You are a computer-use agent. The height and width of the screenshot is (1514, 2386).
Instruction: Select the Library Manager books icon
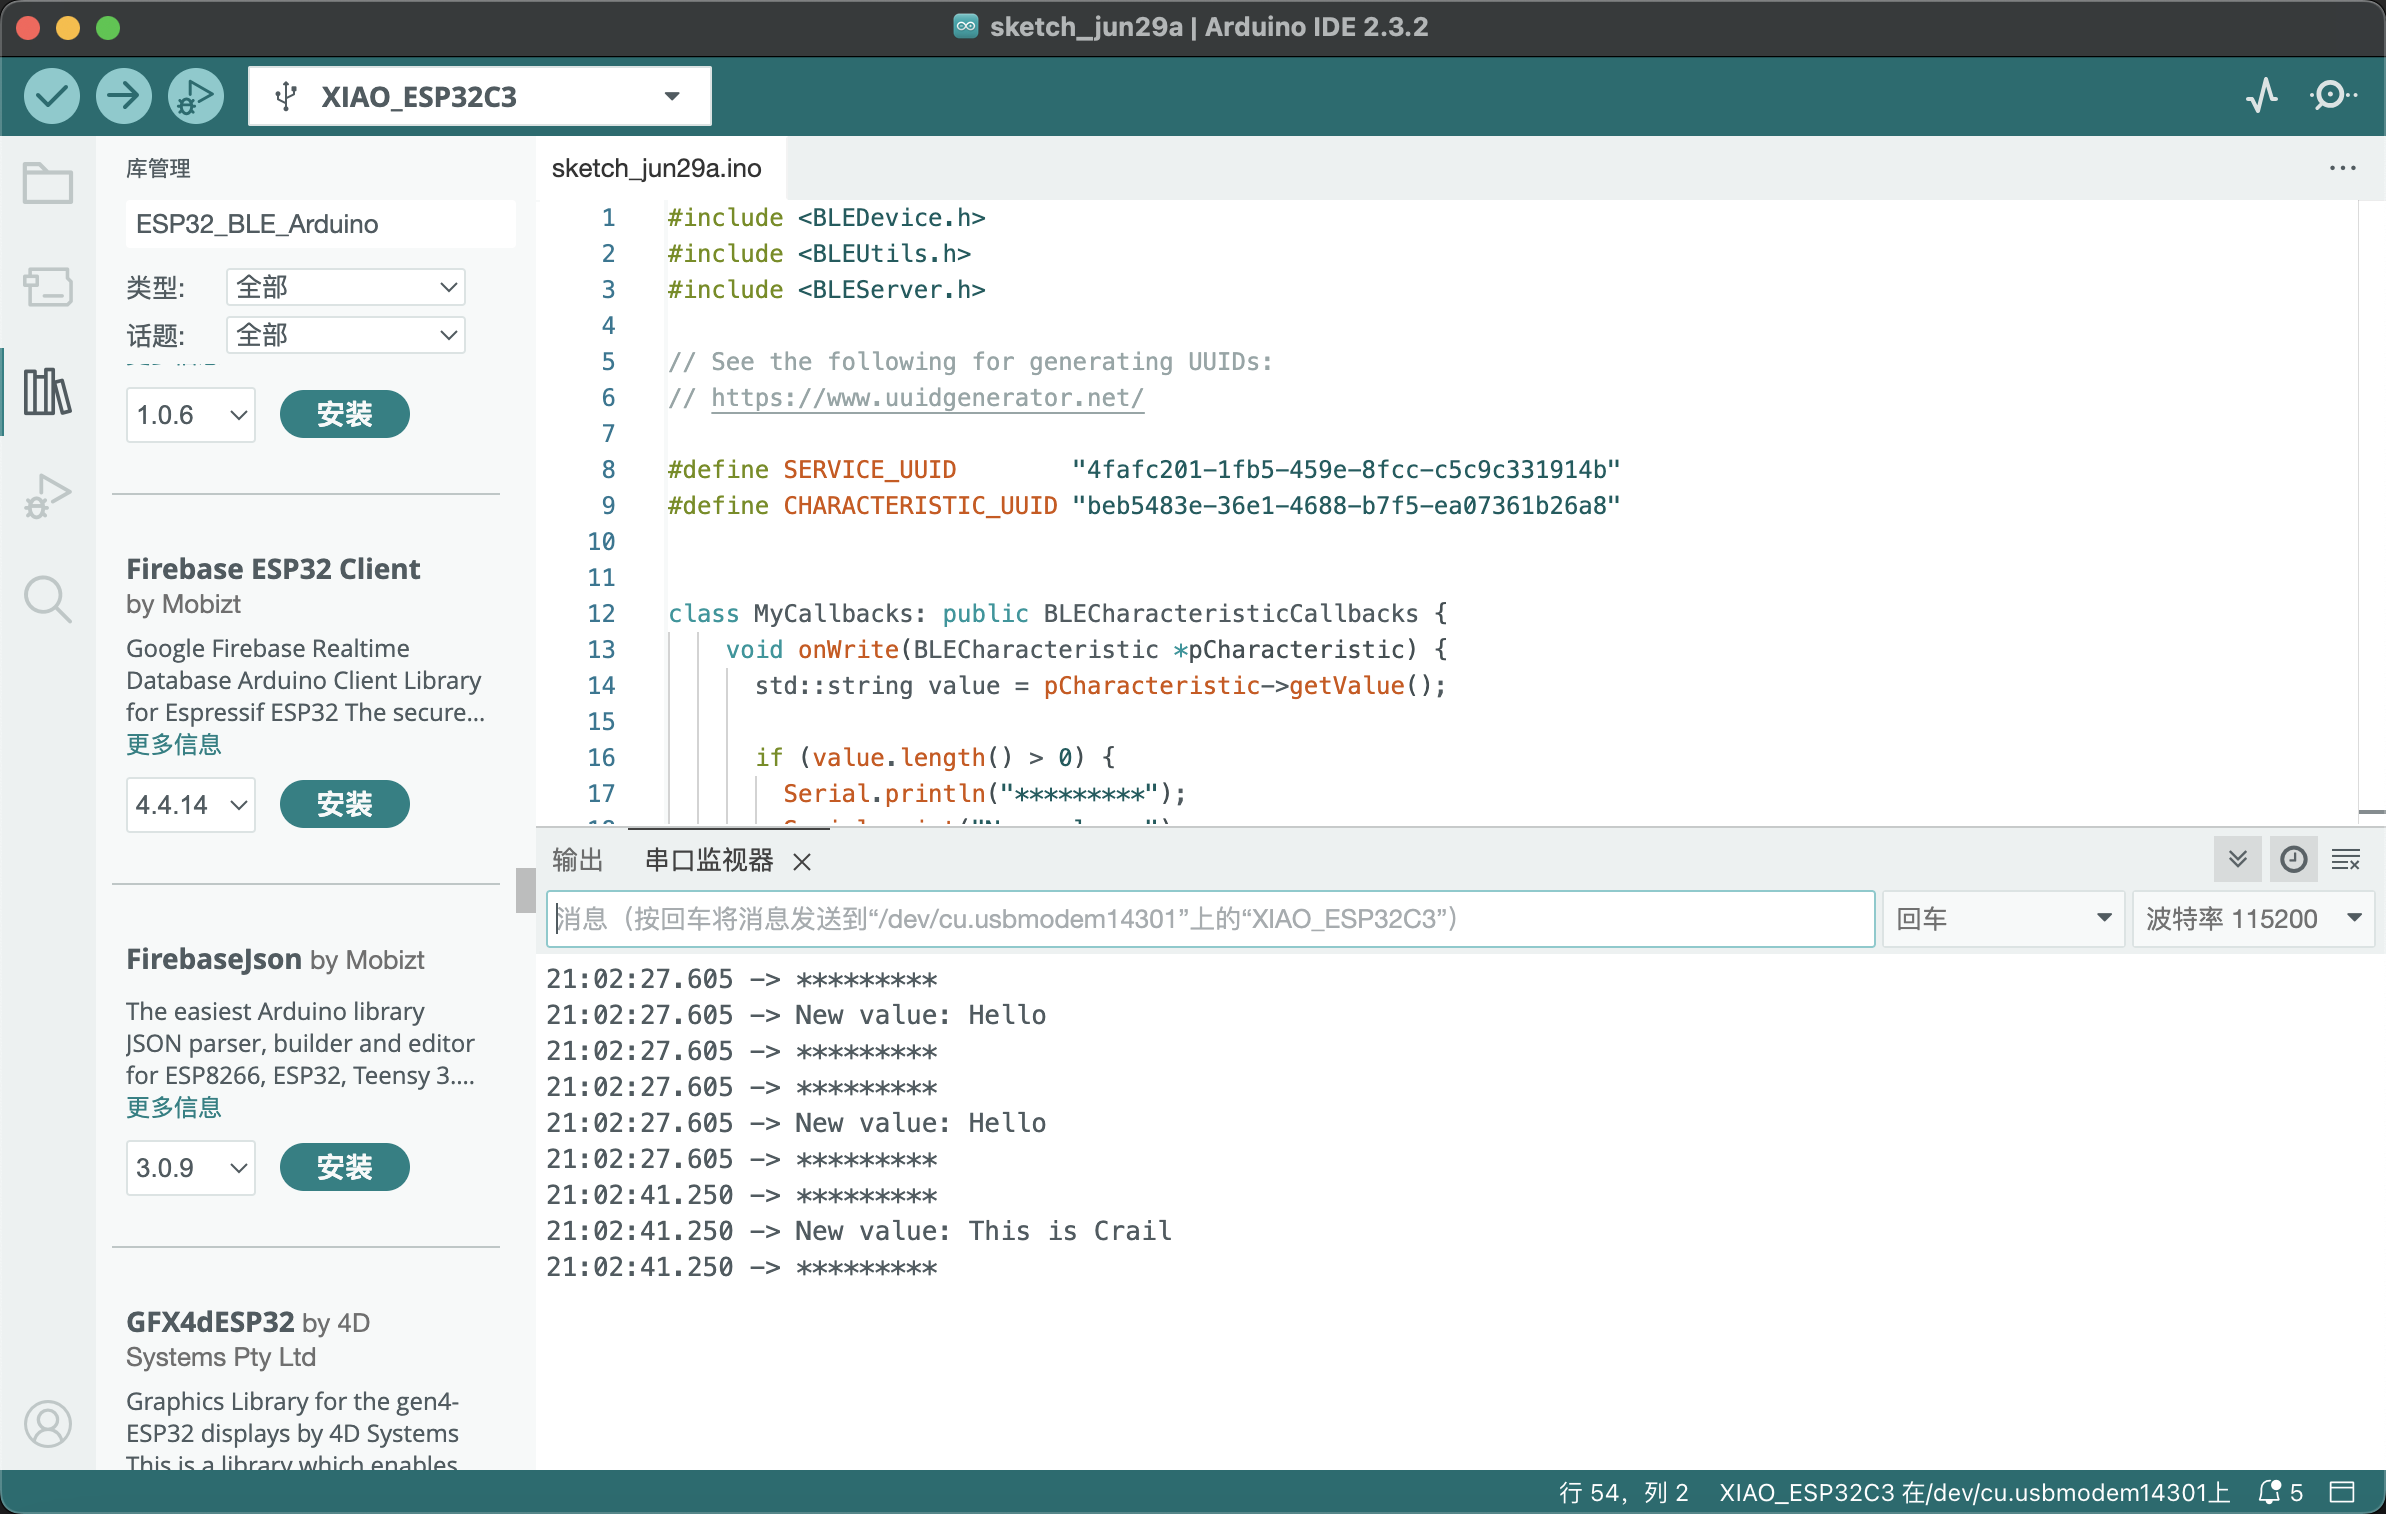point(47,391)
